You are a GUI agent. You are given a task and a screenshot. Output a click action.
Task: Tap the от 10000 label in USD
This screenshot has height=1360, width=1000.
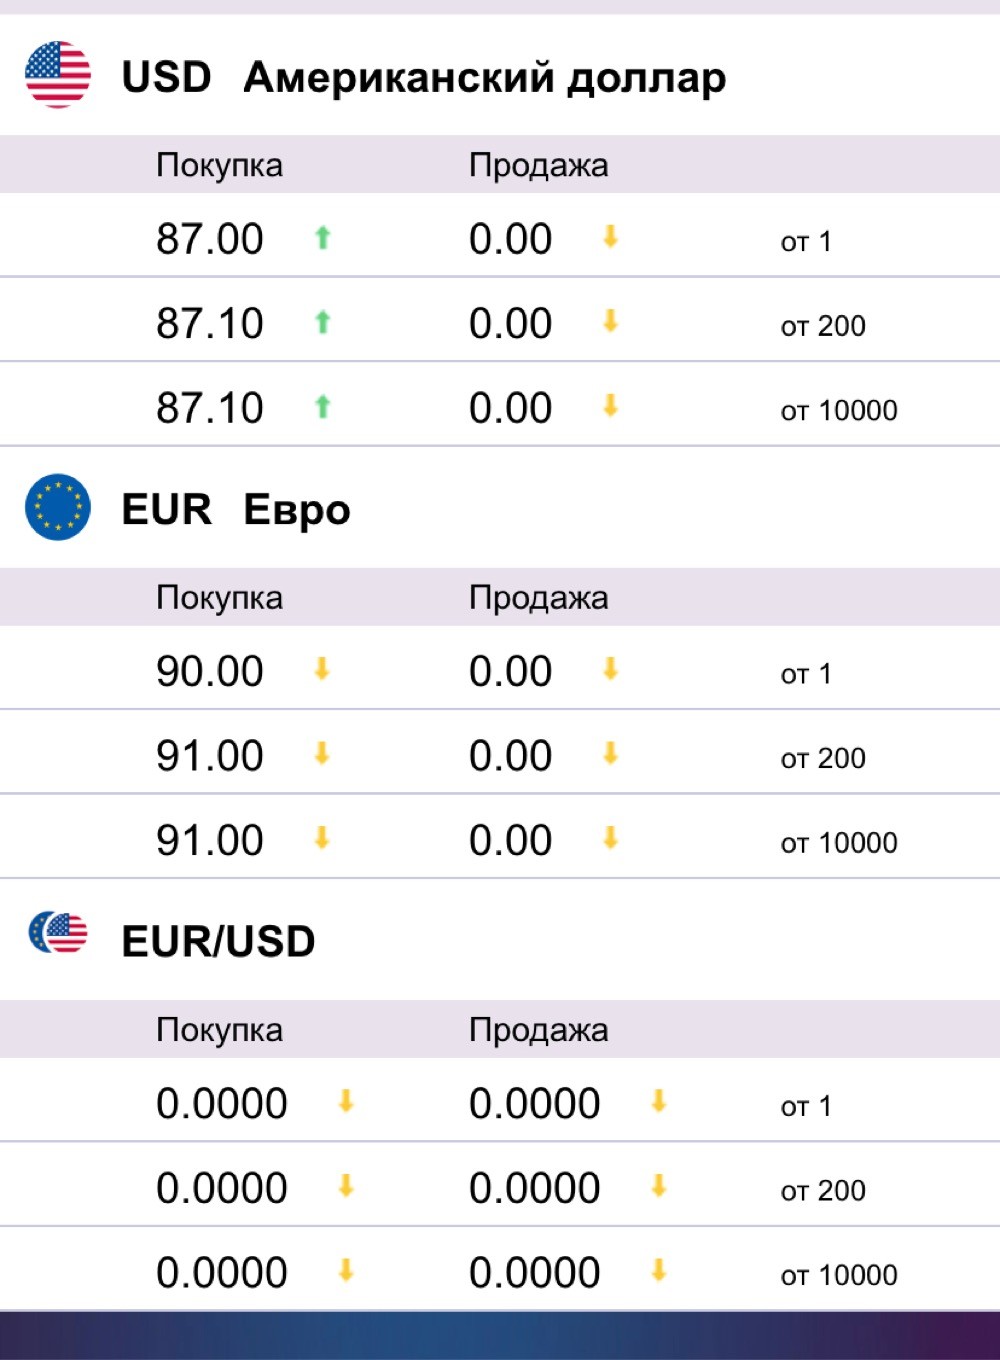pos(839,410)
